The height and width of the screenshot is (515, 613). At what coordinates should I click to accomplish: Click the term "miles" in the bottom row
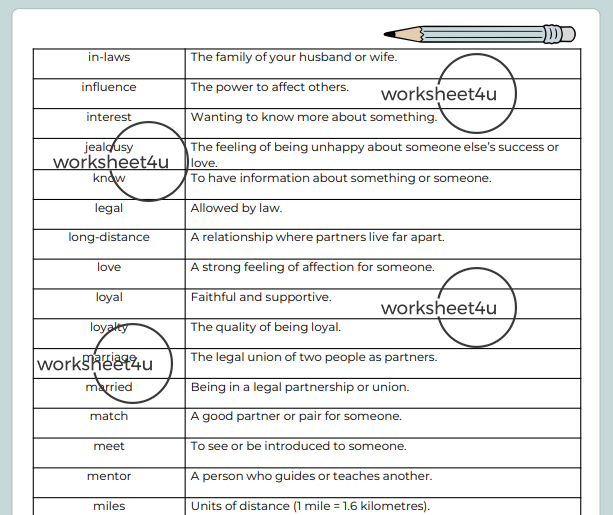[109, 506]
